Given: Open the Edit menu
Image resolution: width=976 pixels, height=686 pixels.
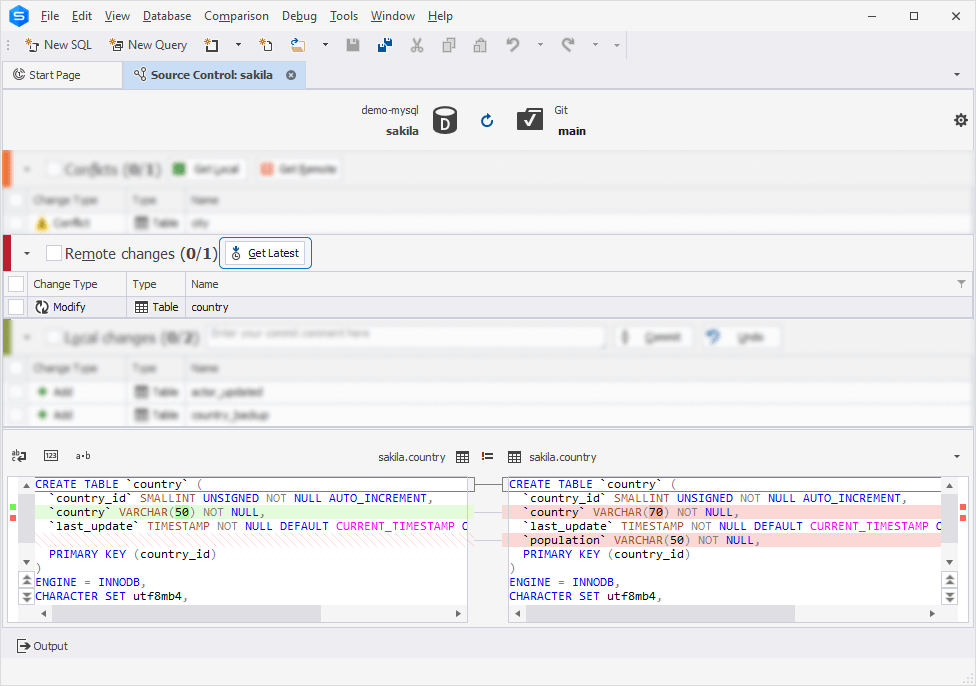Looking at the screenshot, I should [x=82, y=16].
